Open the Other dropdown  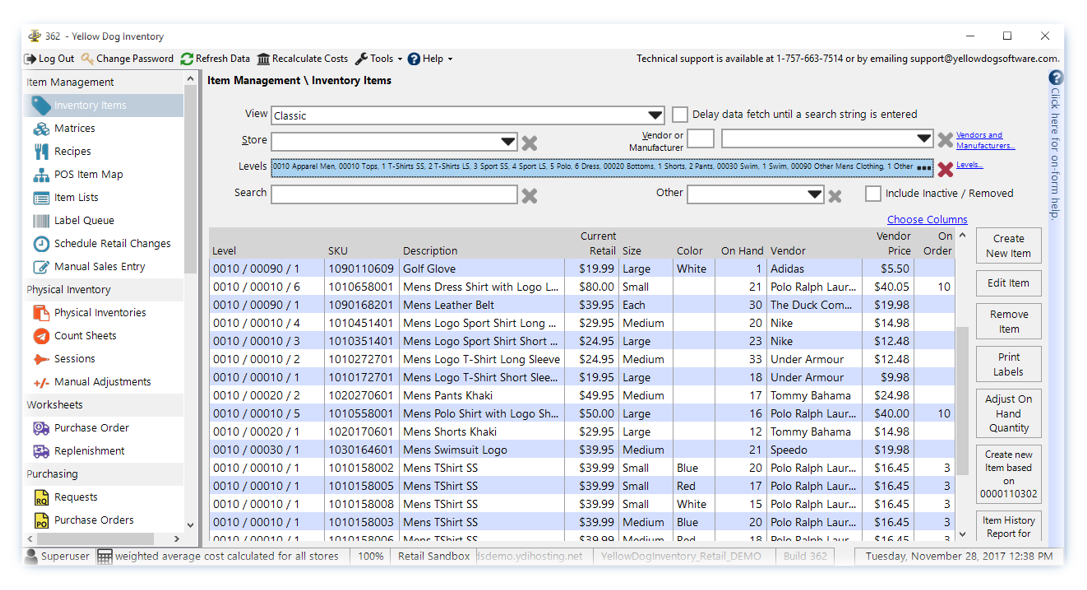tap(815, 195)
